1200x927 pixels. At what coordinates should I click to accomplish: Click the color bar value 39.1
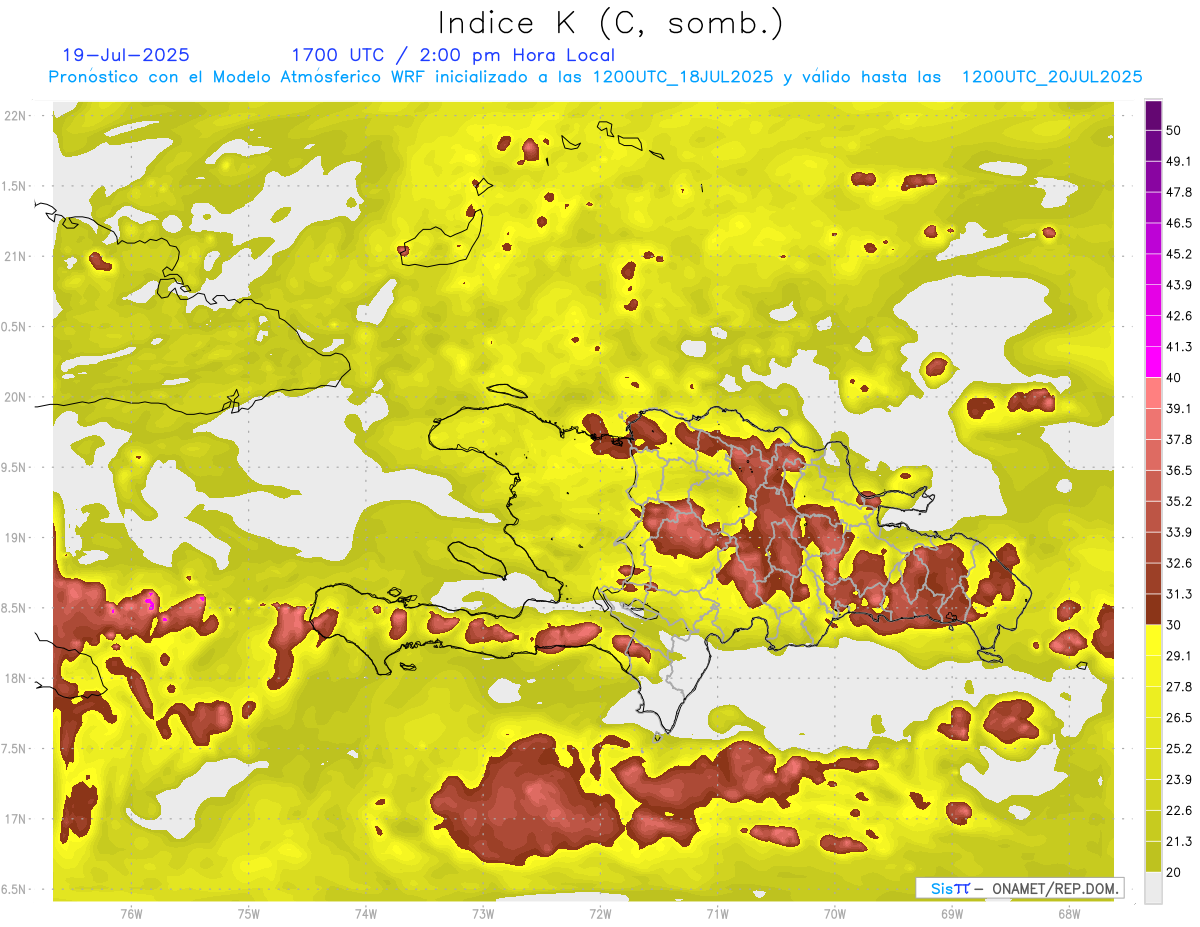point(1179,408)
